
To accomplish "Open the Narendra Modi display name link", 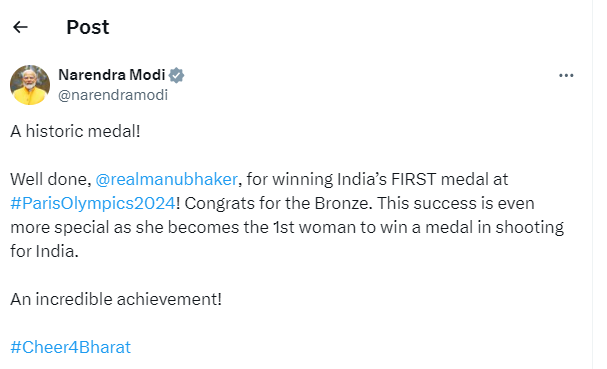I will click(x=112, y=75).
